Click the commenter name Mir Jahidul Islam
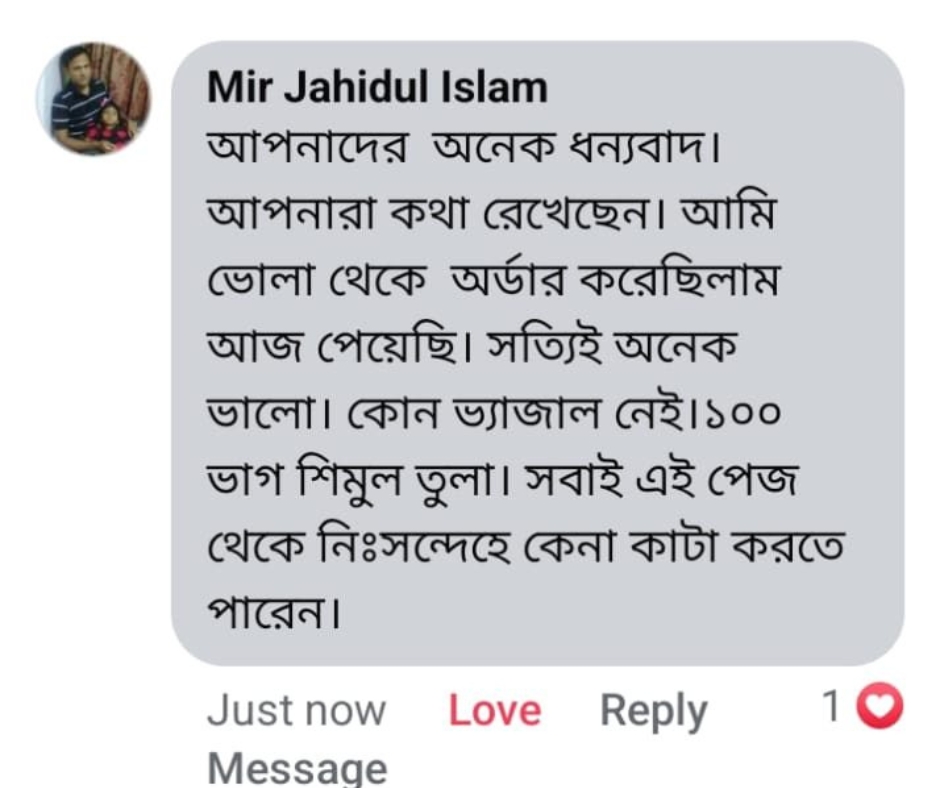940x788 pixels. 377,88
